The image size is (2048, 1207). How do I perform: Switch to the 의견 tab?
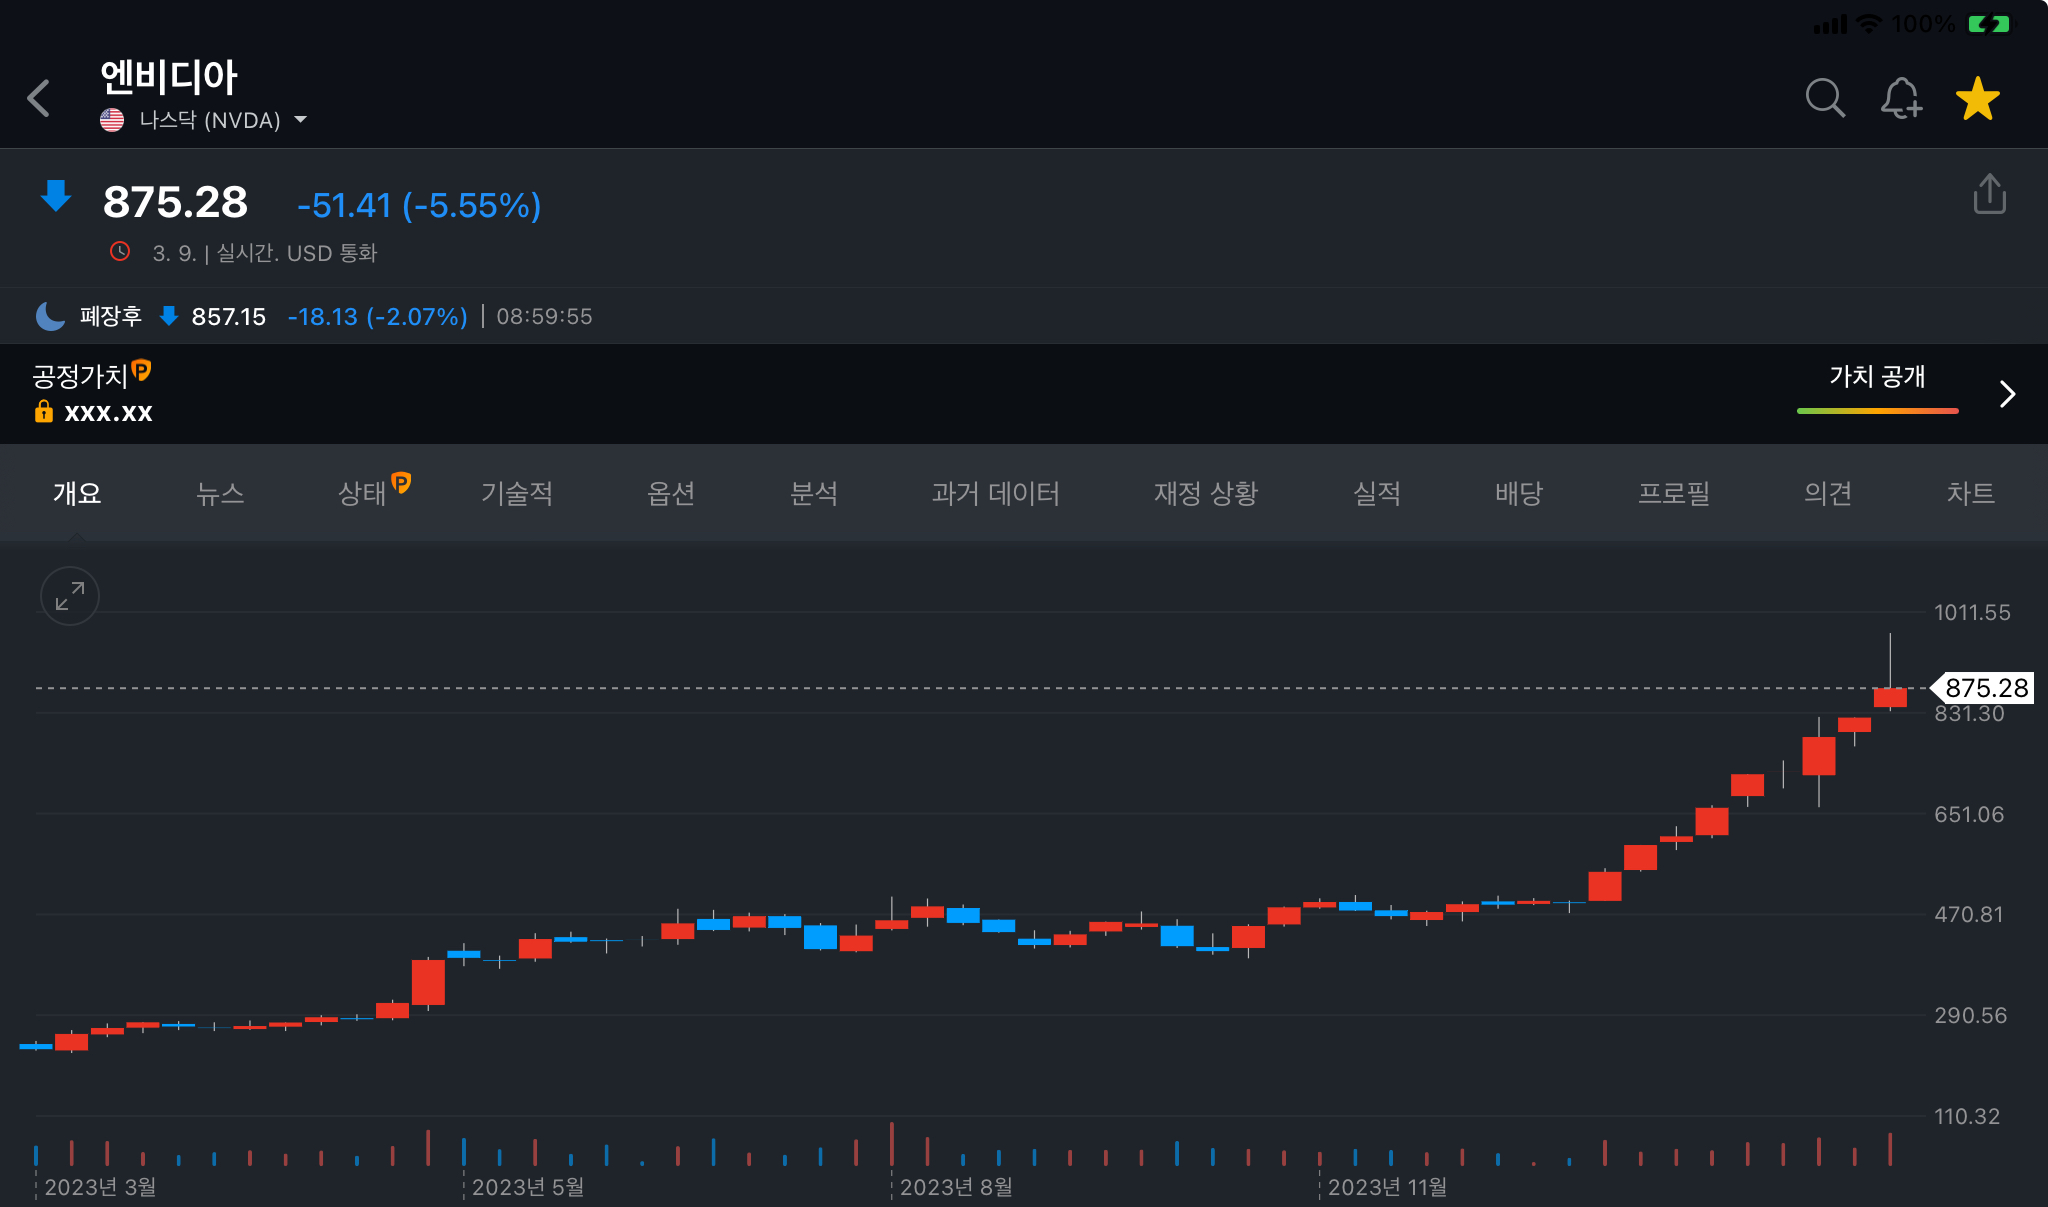[1828, 493]
